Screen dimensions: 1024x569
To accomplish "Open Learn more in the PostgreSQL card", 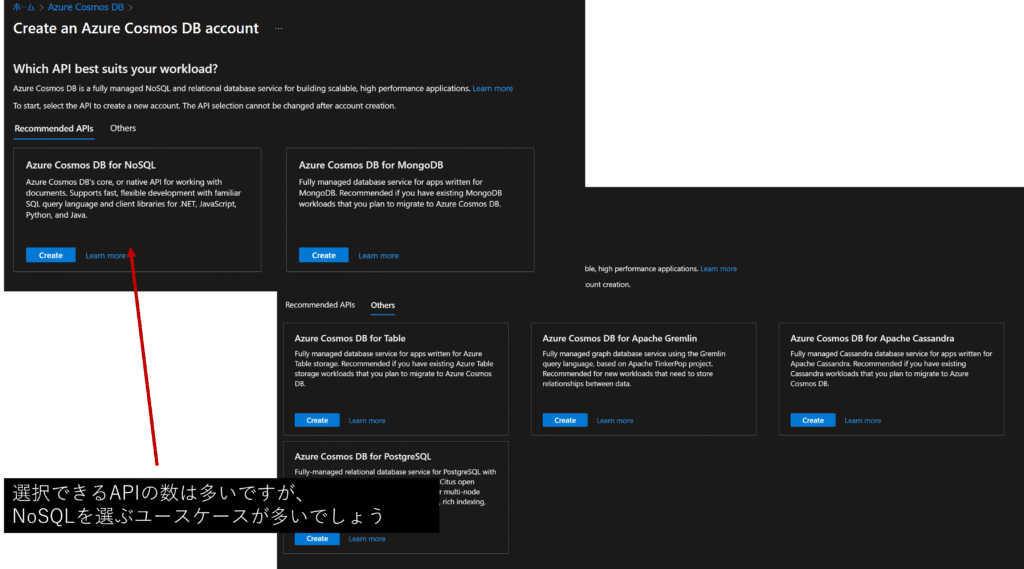I will coord(367,539).
